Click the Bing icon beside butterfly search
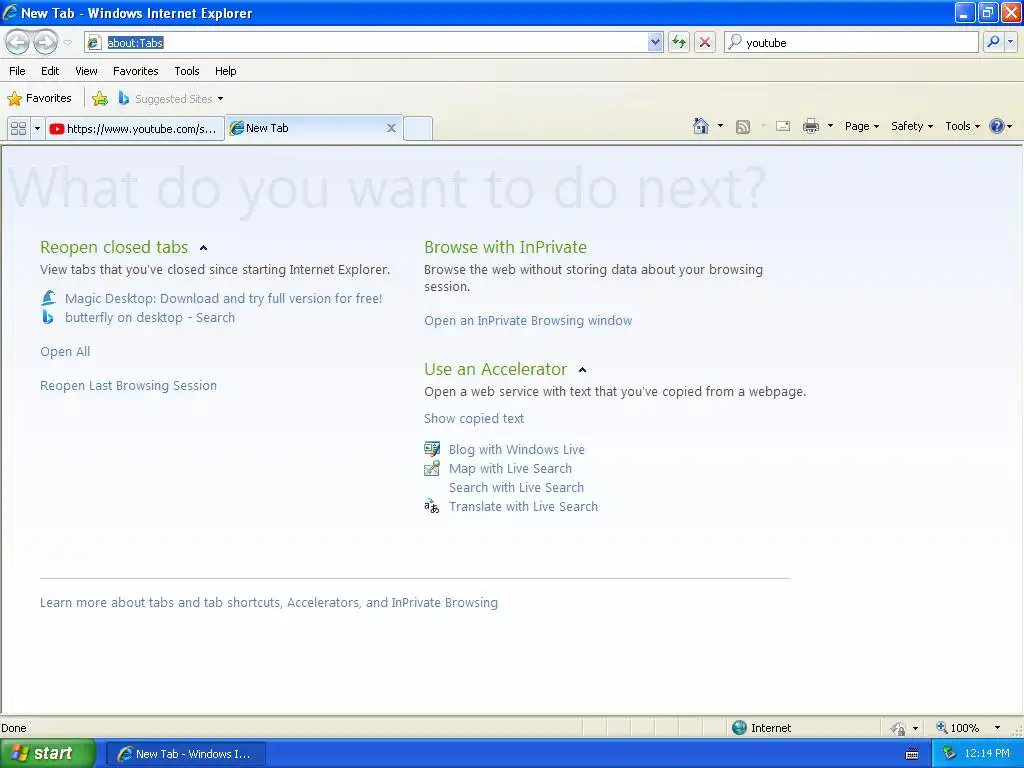The image size is (1024, 768). pyautogui.click(x=47, y=317)
